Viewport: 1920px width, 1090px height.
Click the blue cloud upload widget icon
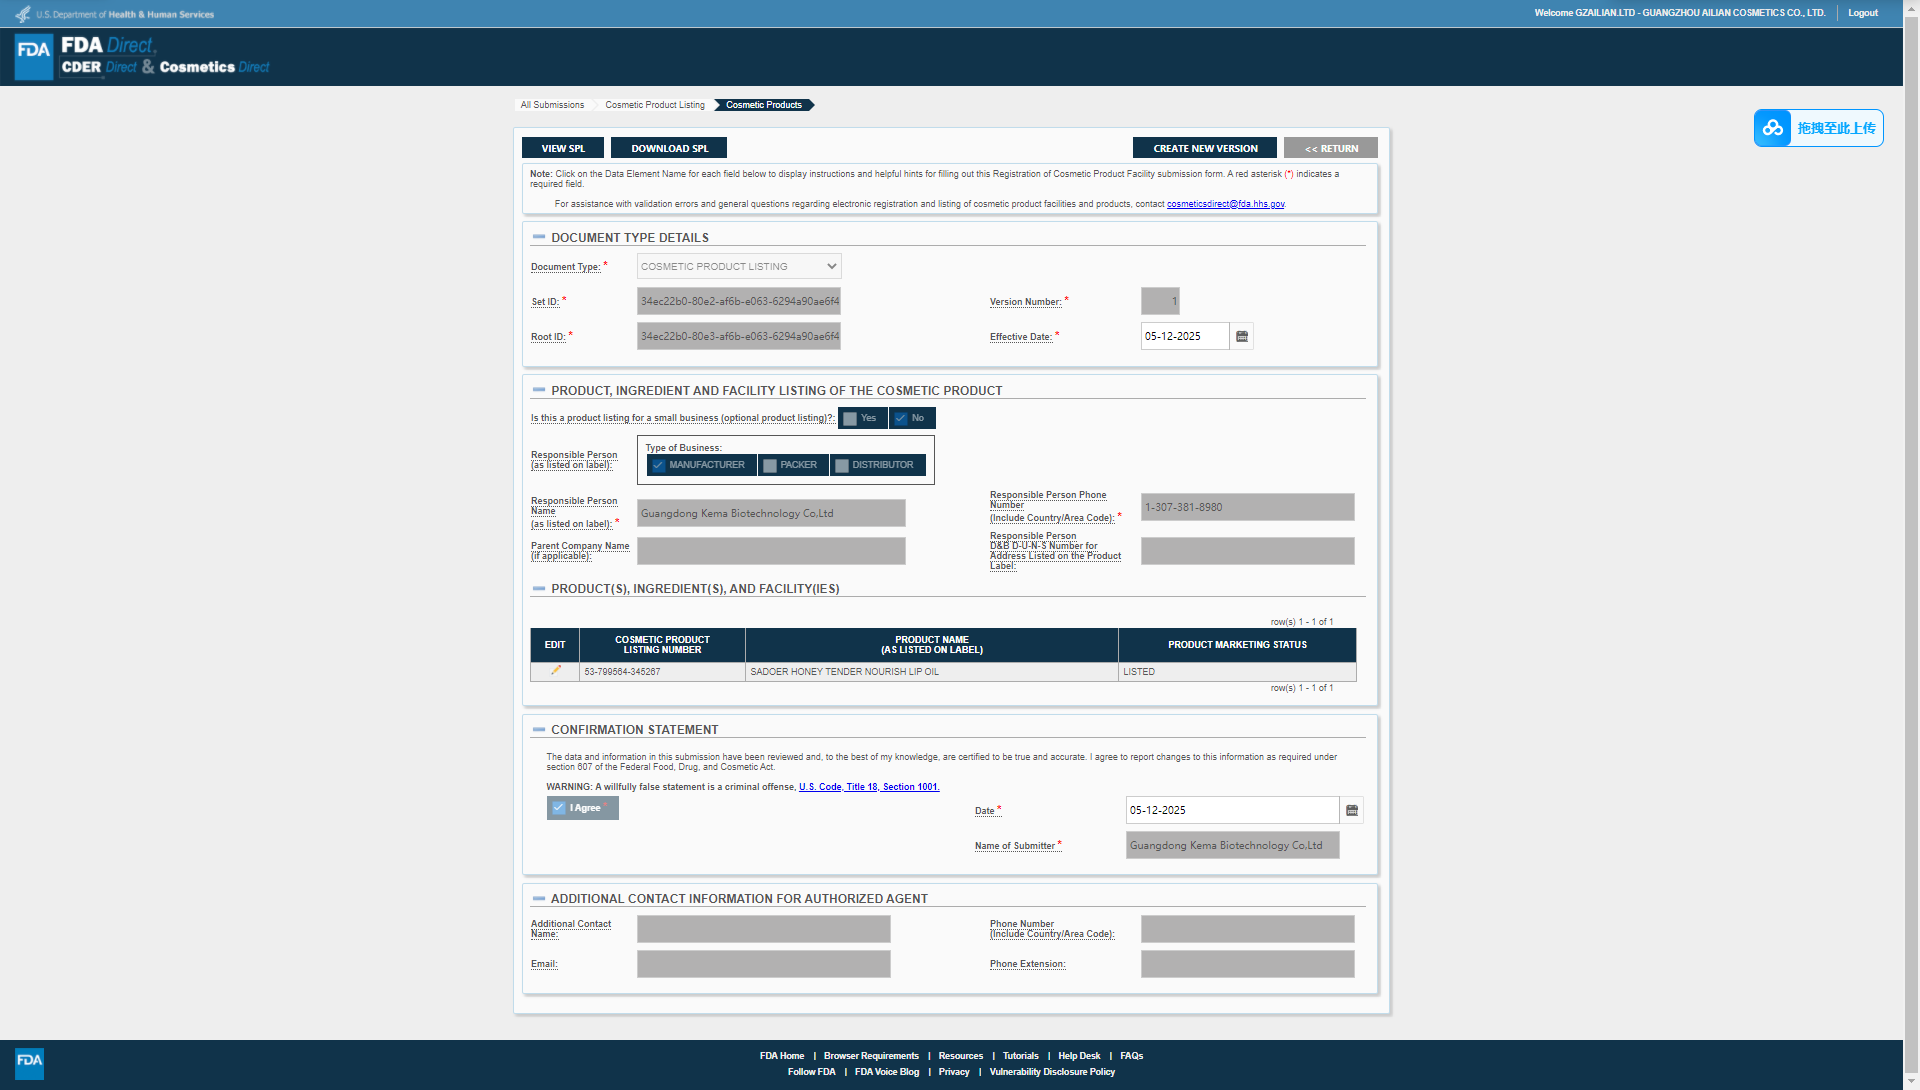tap(1773, 128)
